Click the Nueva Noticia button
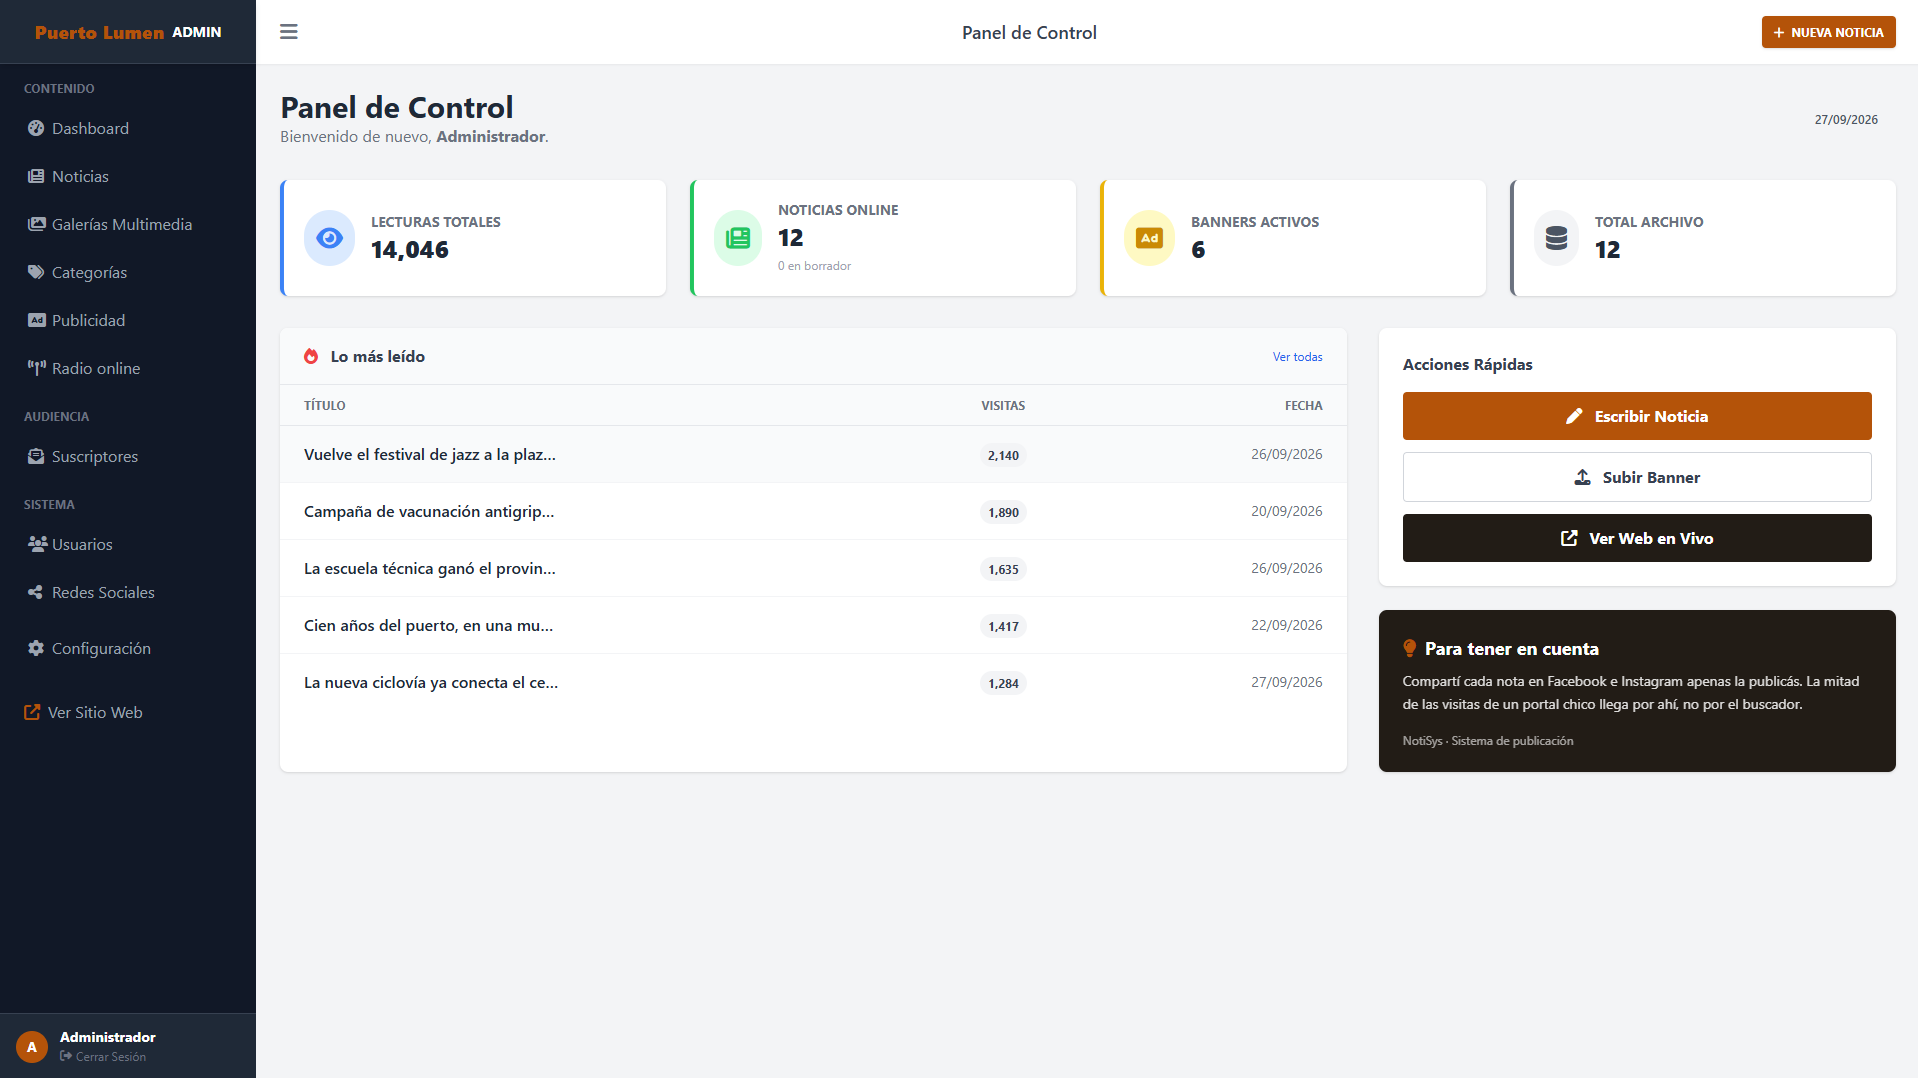Screen dimensions: 1918x1078 tap(1828, 32)
